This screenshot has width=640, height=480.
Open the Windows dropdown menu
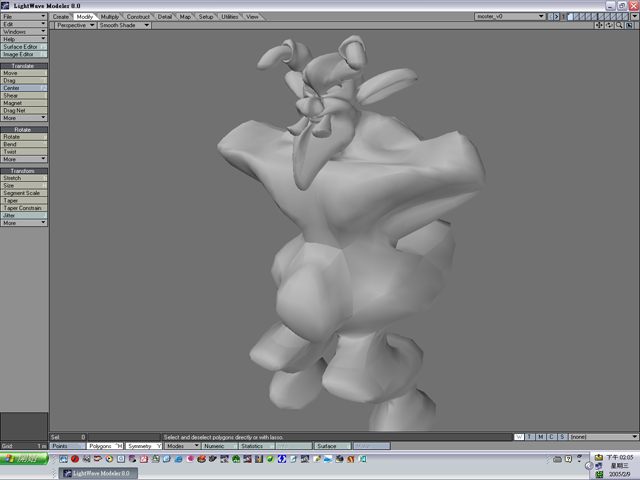[x=24, y=31]
